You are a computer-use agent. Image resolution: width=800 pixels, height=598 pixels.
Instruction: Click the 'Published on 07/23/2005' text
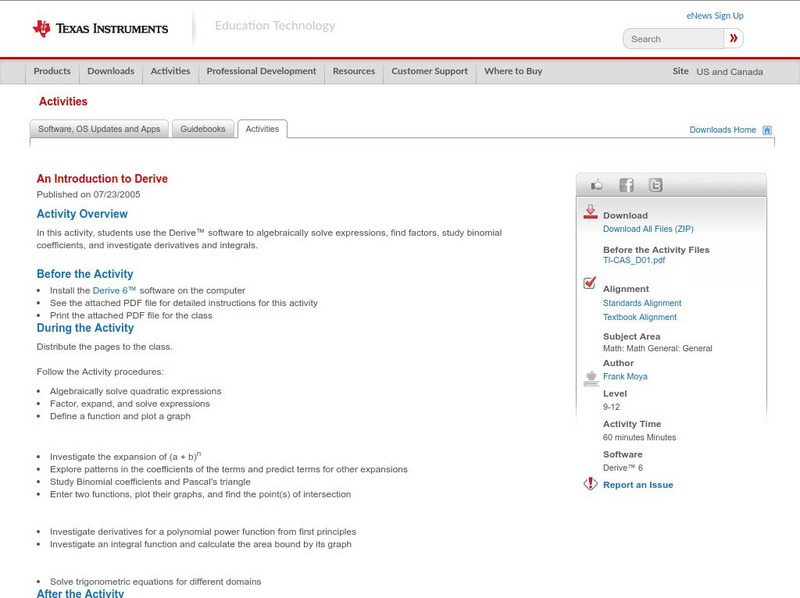point(88,194)
